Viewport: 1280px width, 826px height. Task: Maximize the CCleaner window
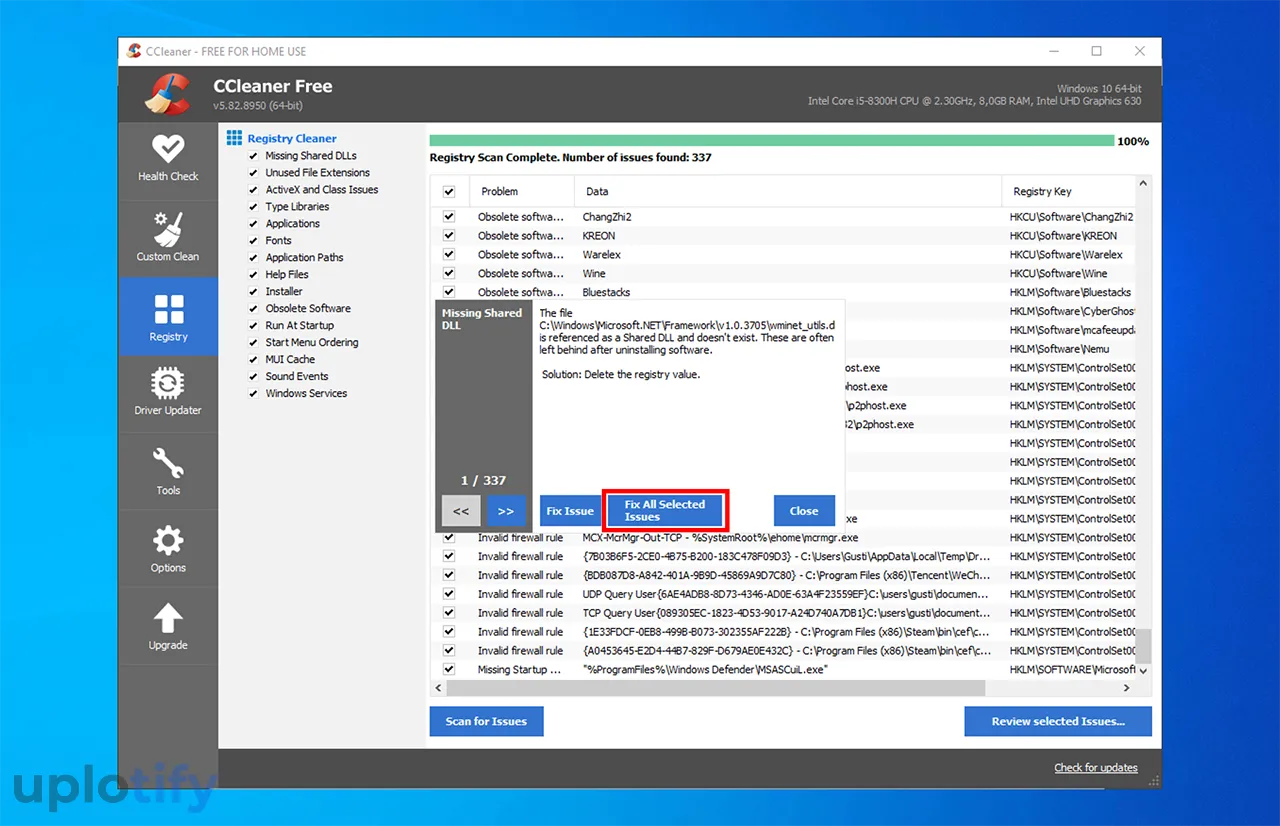point(1096,51)
